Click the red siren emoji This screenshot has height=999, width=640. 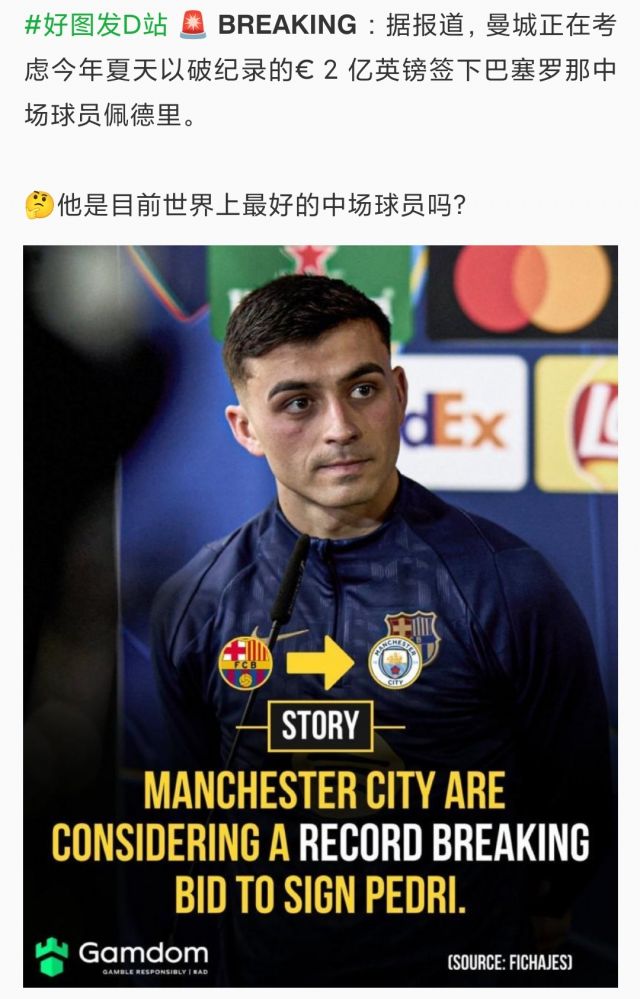point(192,25)
